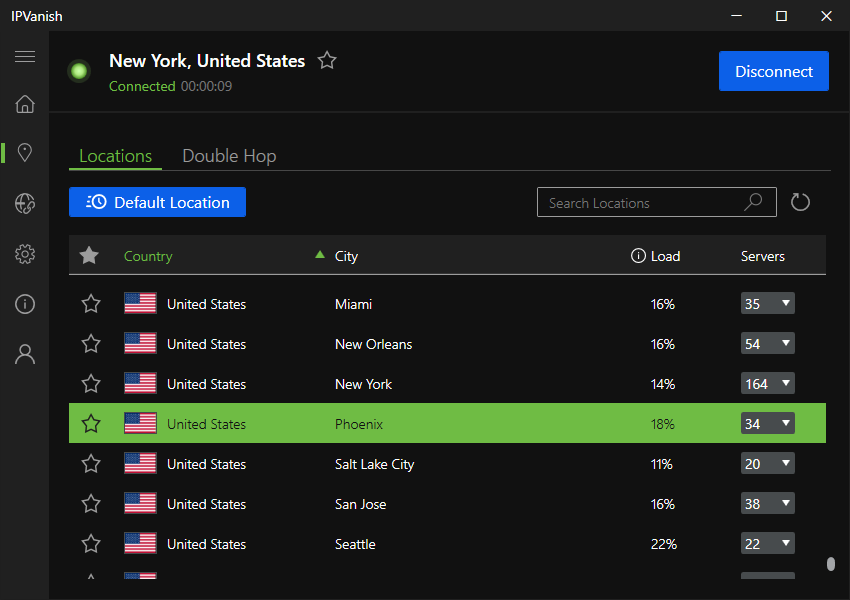Open New York servers dropdown showing 164
The width and height of the screenshot is (850, 600).
tap(768, 384)
